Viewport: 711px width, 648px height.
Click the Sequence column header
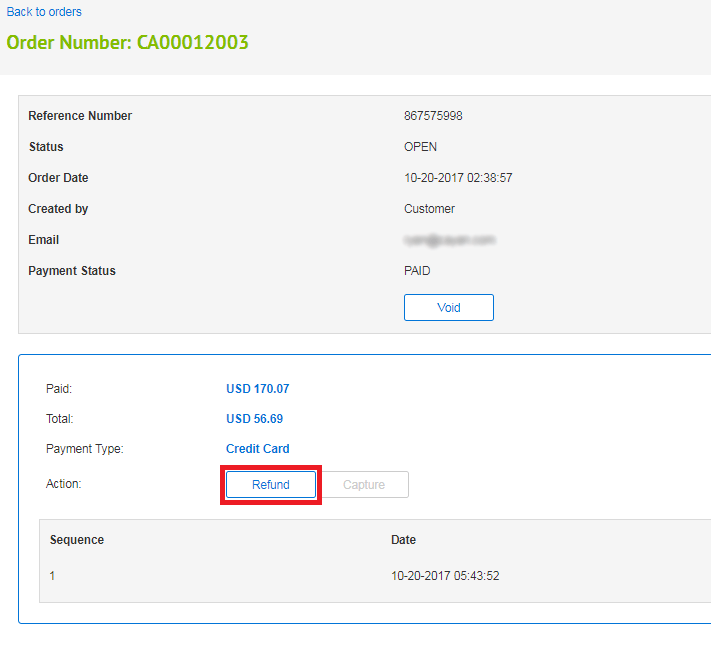coord(77,540)
